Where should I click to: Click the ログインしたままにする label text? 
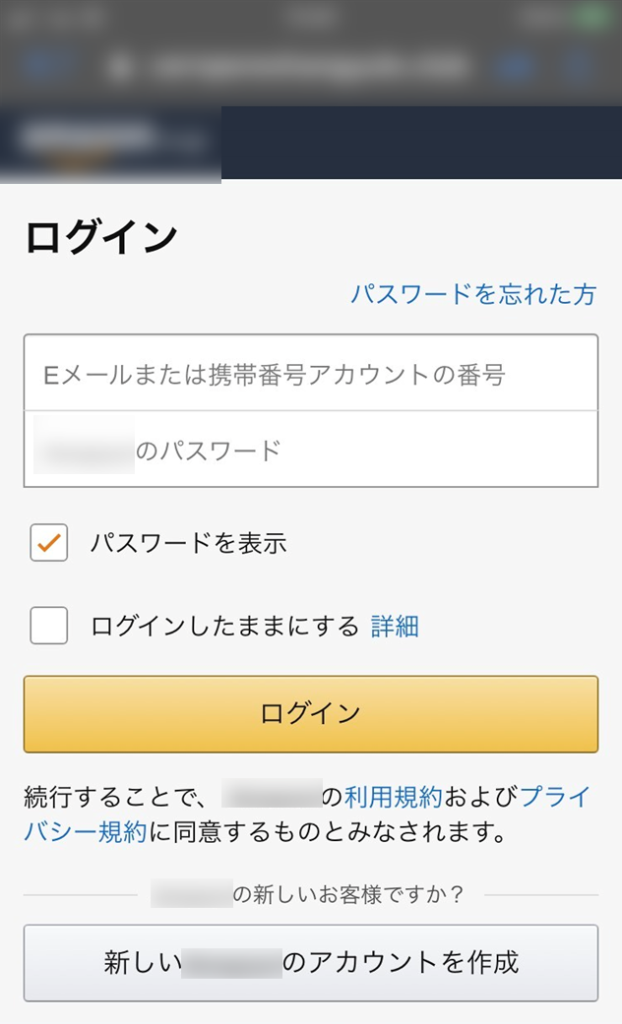[x=224, y=627]
